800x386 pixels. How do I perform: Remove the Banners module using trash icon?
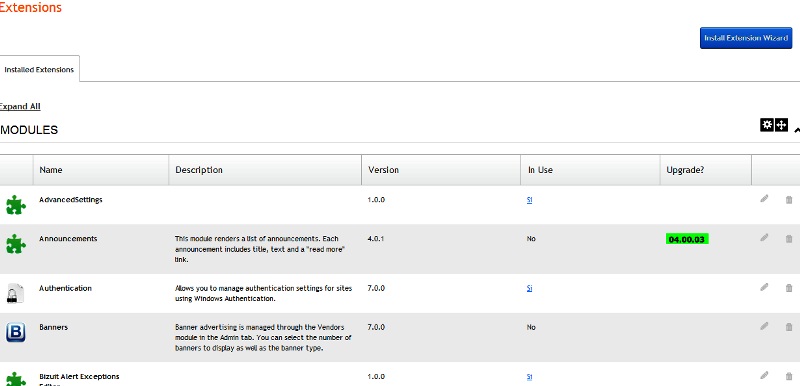pyautogui.click(x=789, y=327)
